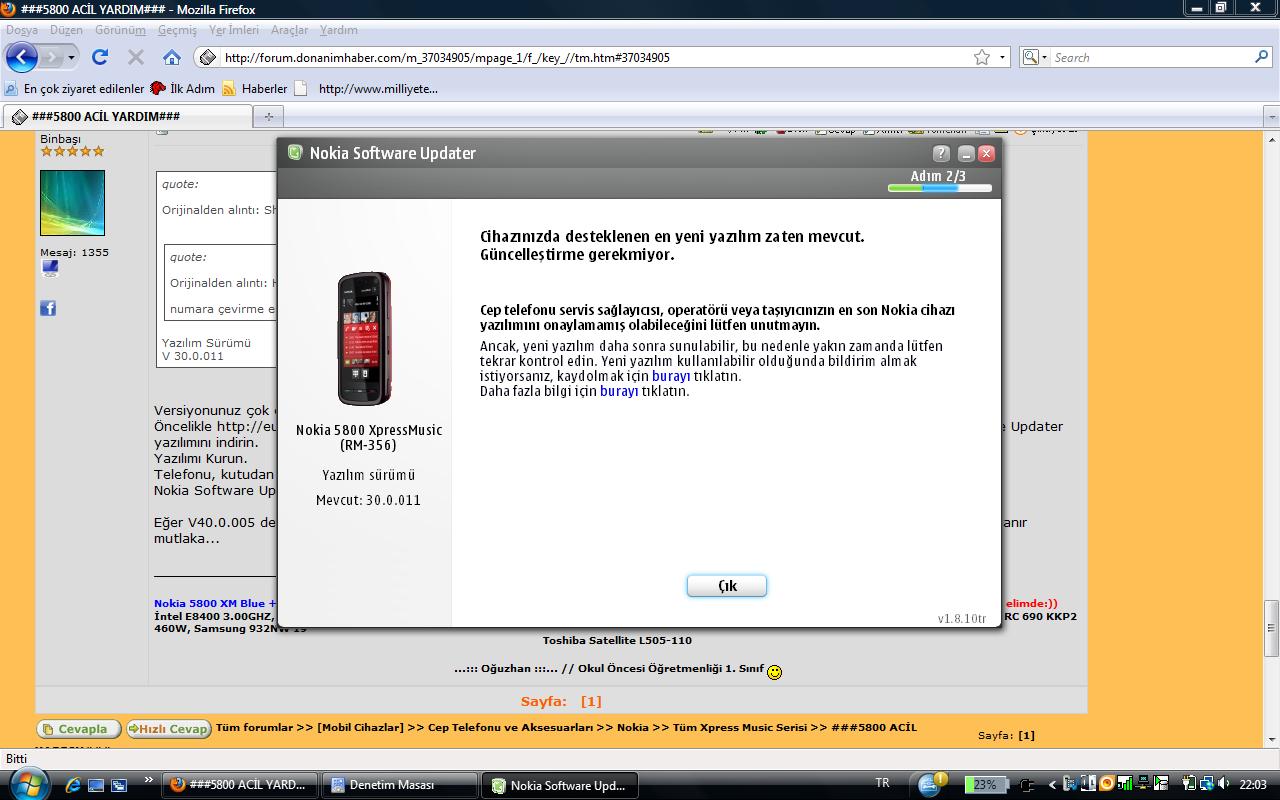Click 'Tüm Xpress Music Serisi' breadcrumb link
This screenshot has width=1280, height=800.
(740, 727)
